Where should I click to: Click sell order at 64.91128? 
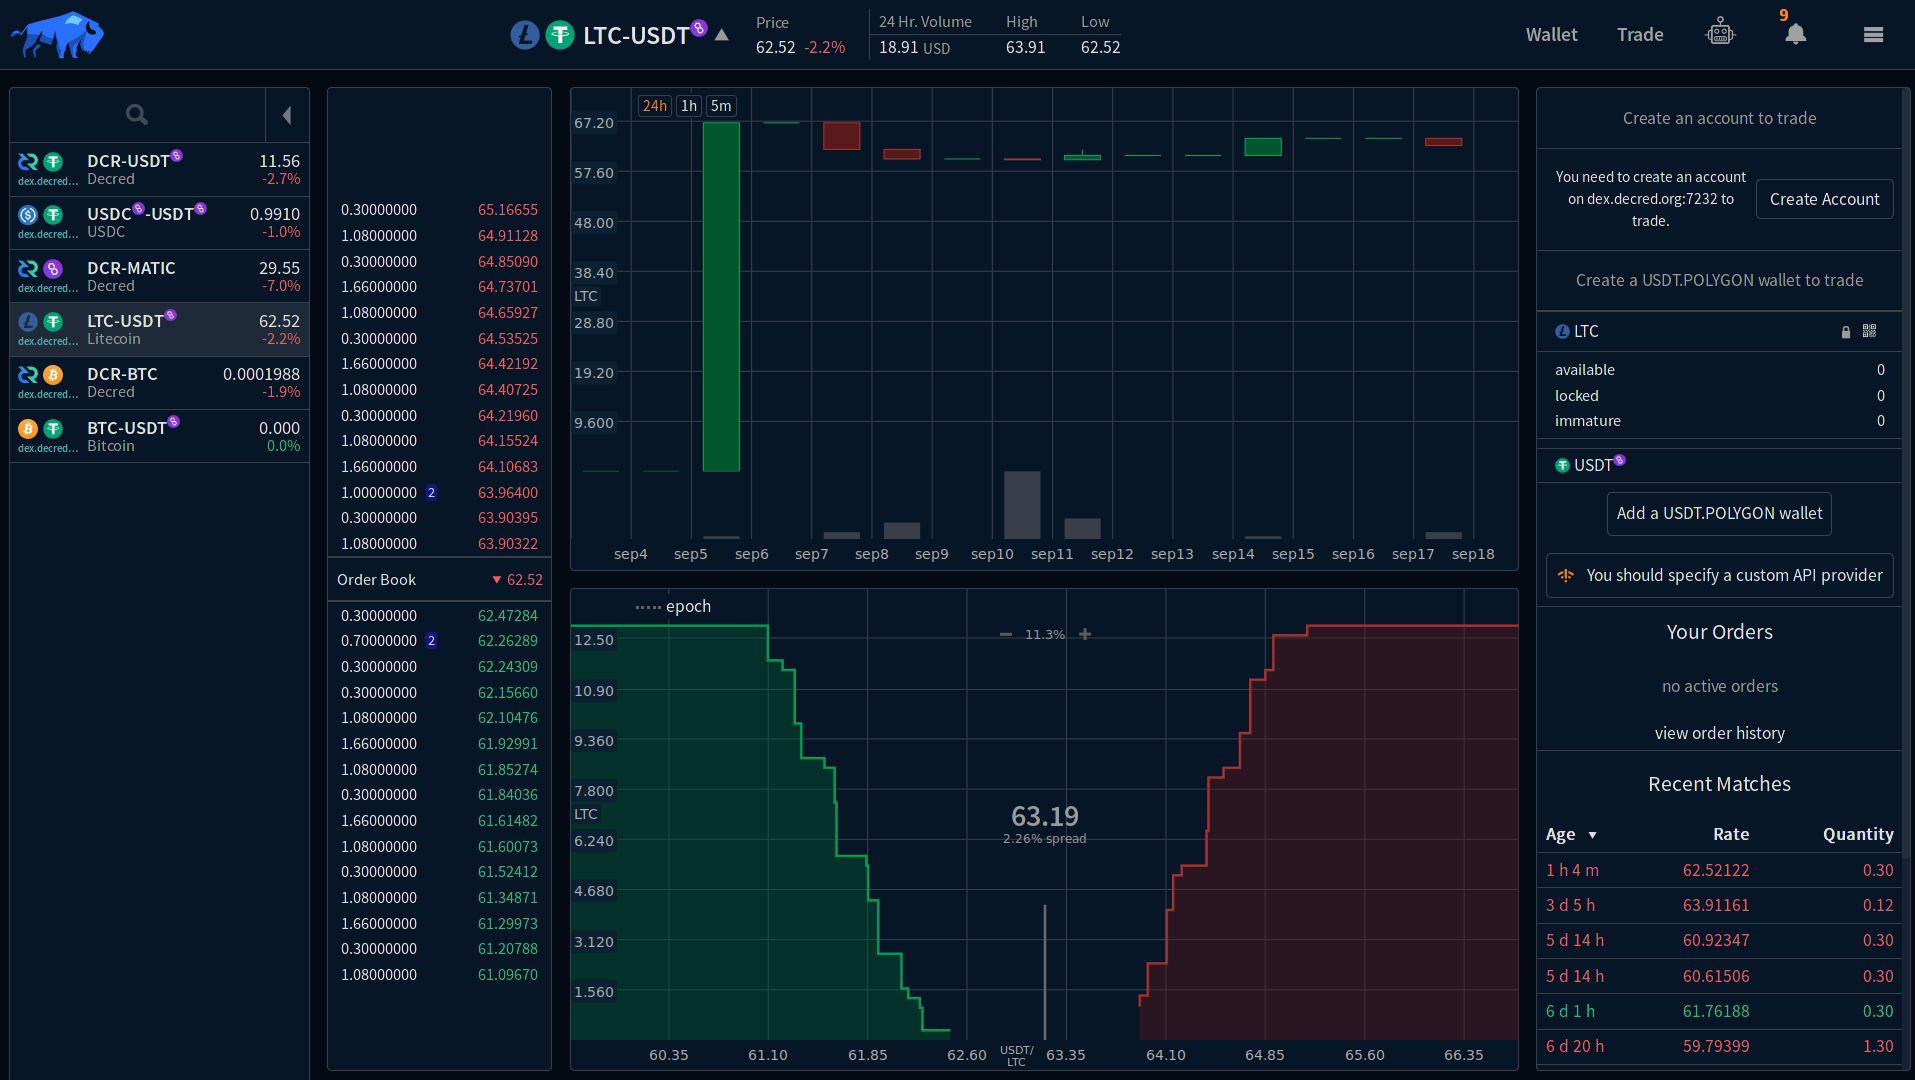439,236
